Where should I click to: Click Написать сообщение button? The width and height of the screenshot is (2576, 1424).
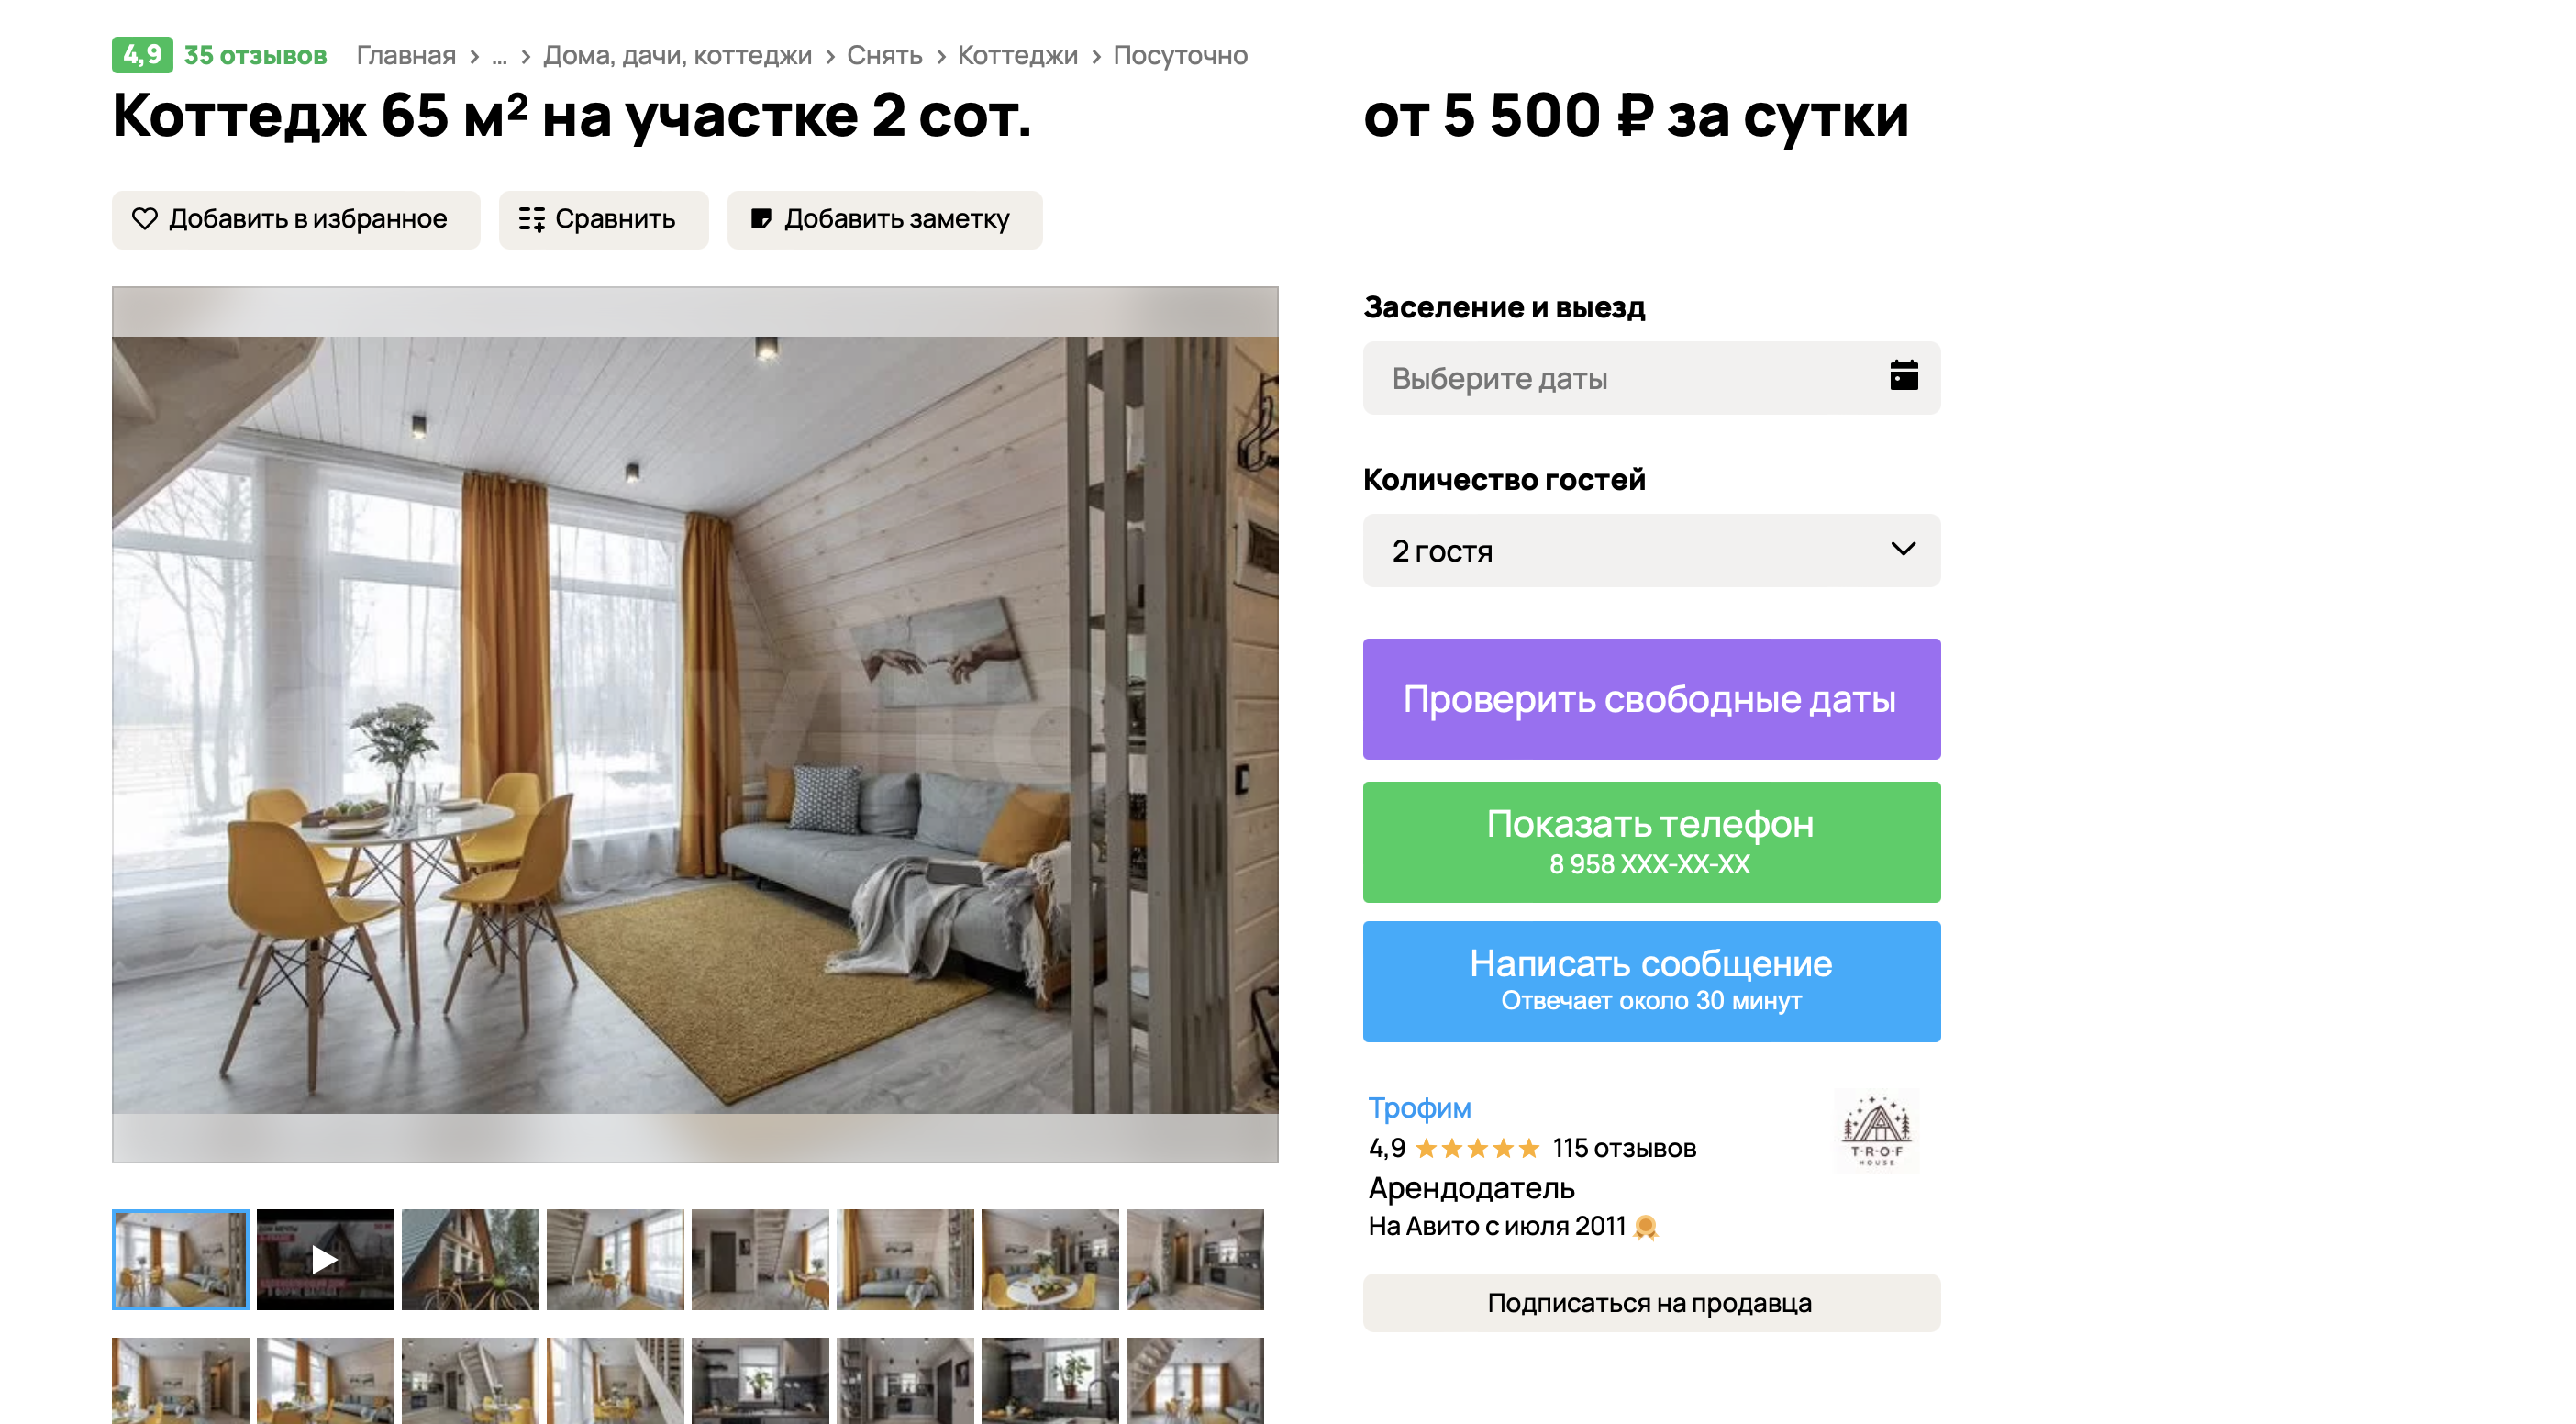[1651, 982]
